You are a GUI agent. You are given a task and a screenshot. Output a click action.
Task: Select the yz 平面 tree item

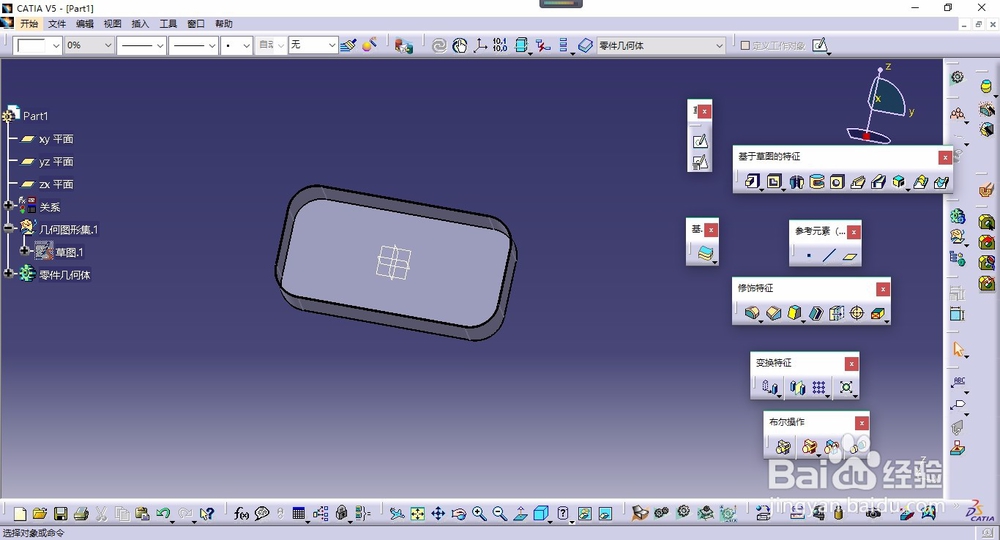(x=47, y=161)
